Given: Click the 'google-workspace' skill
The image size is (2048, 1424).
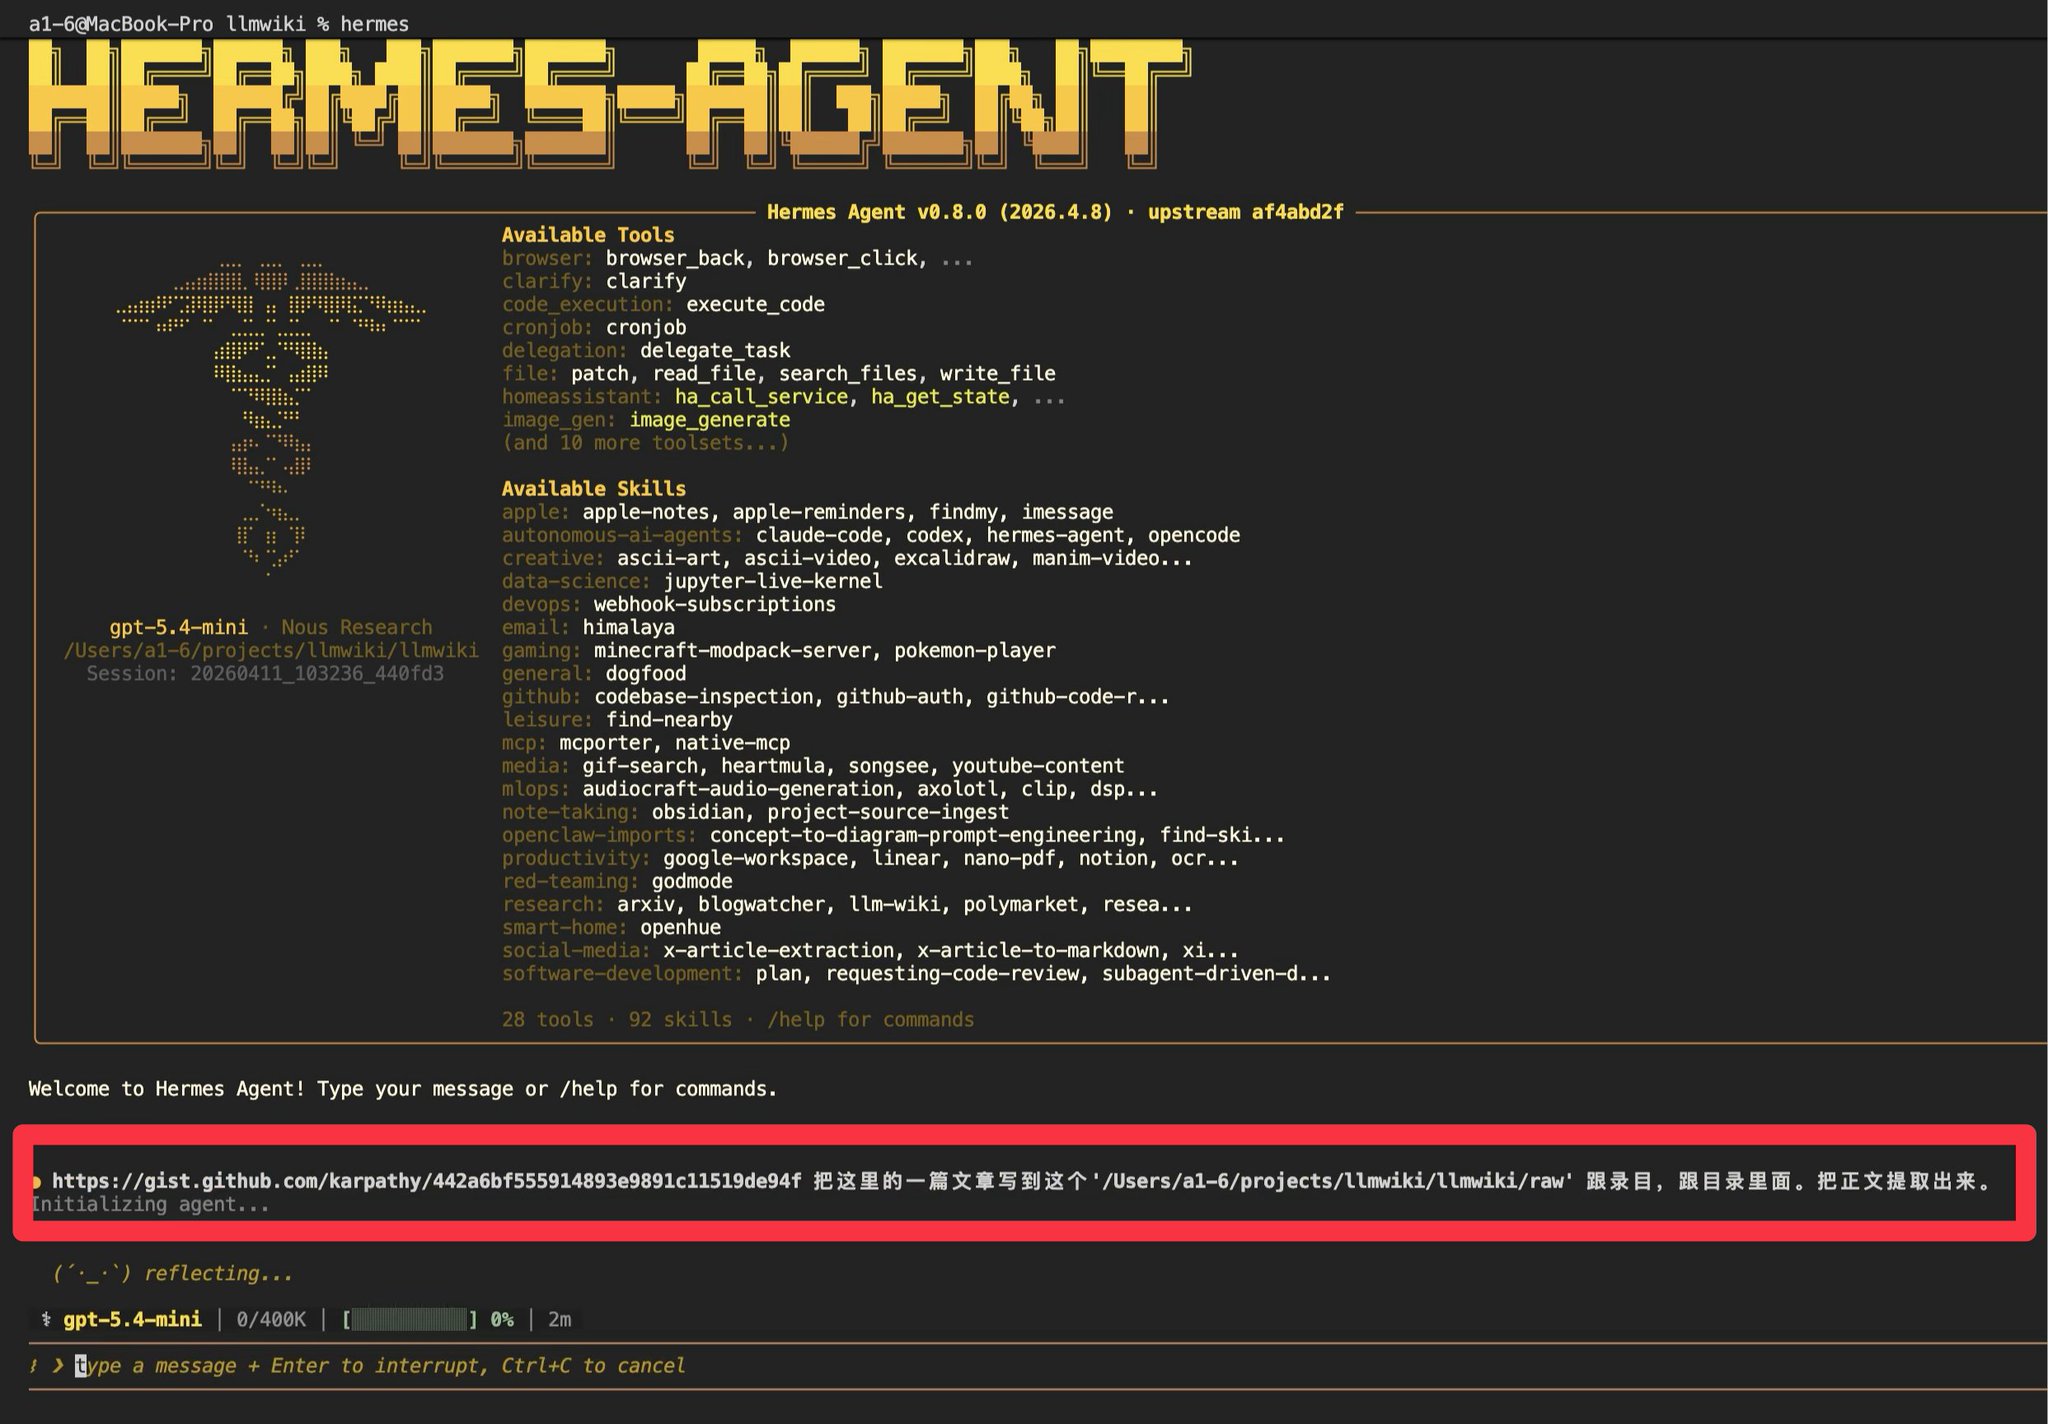Looking at the screenshot, I should (756, 858).
